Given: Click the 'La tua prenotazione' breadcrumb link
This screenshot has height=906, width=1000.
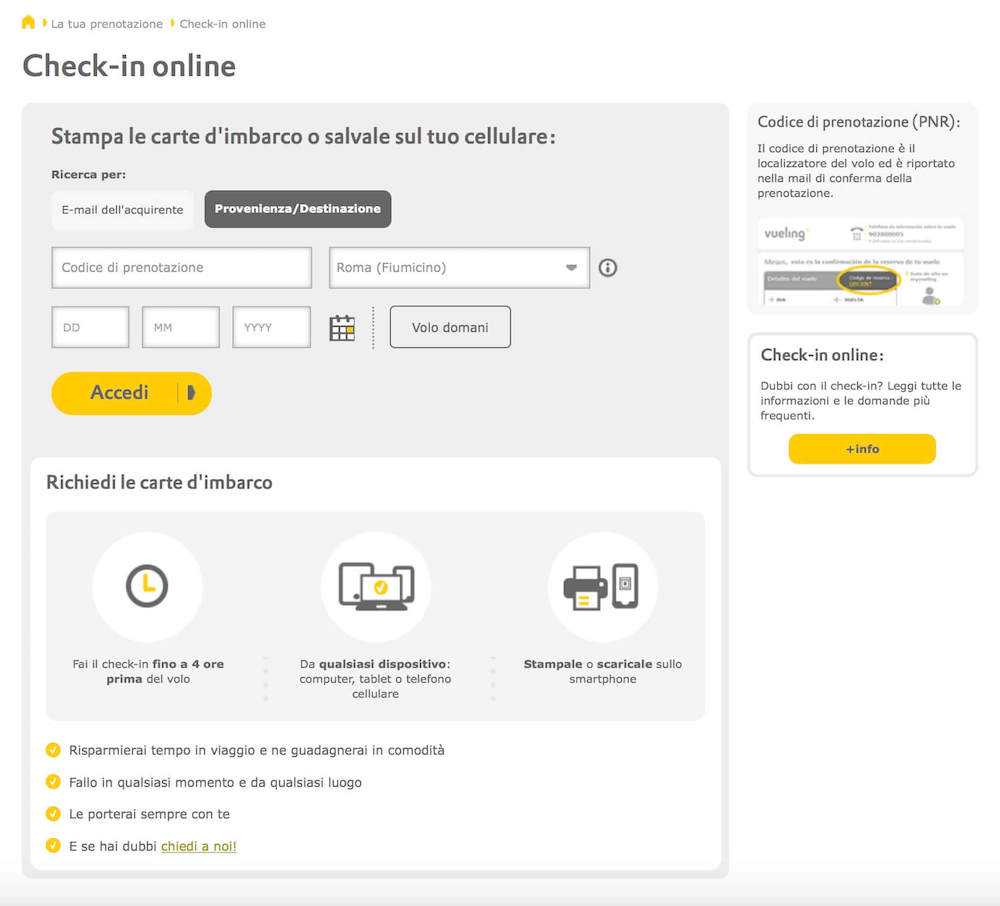Looking at the screenshot, I should point(103,23).
